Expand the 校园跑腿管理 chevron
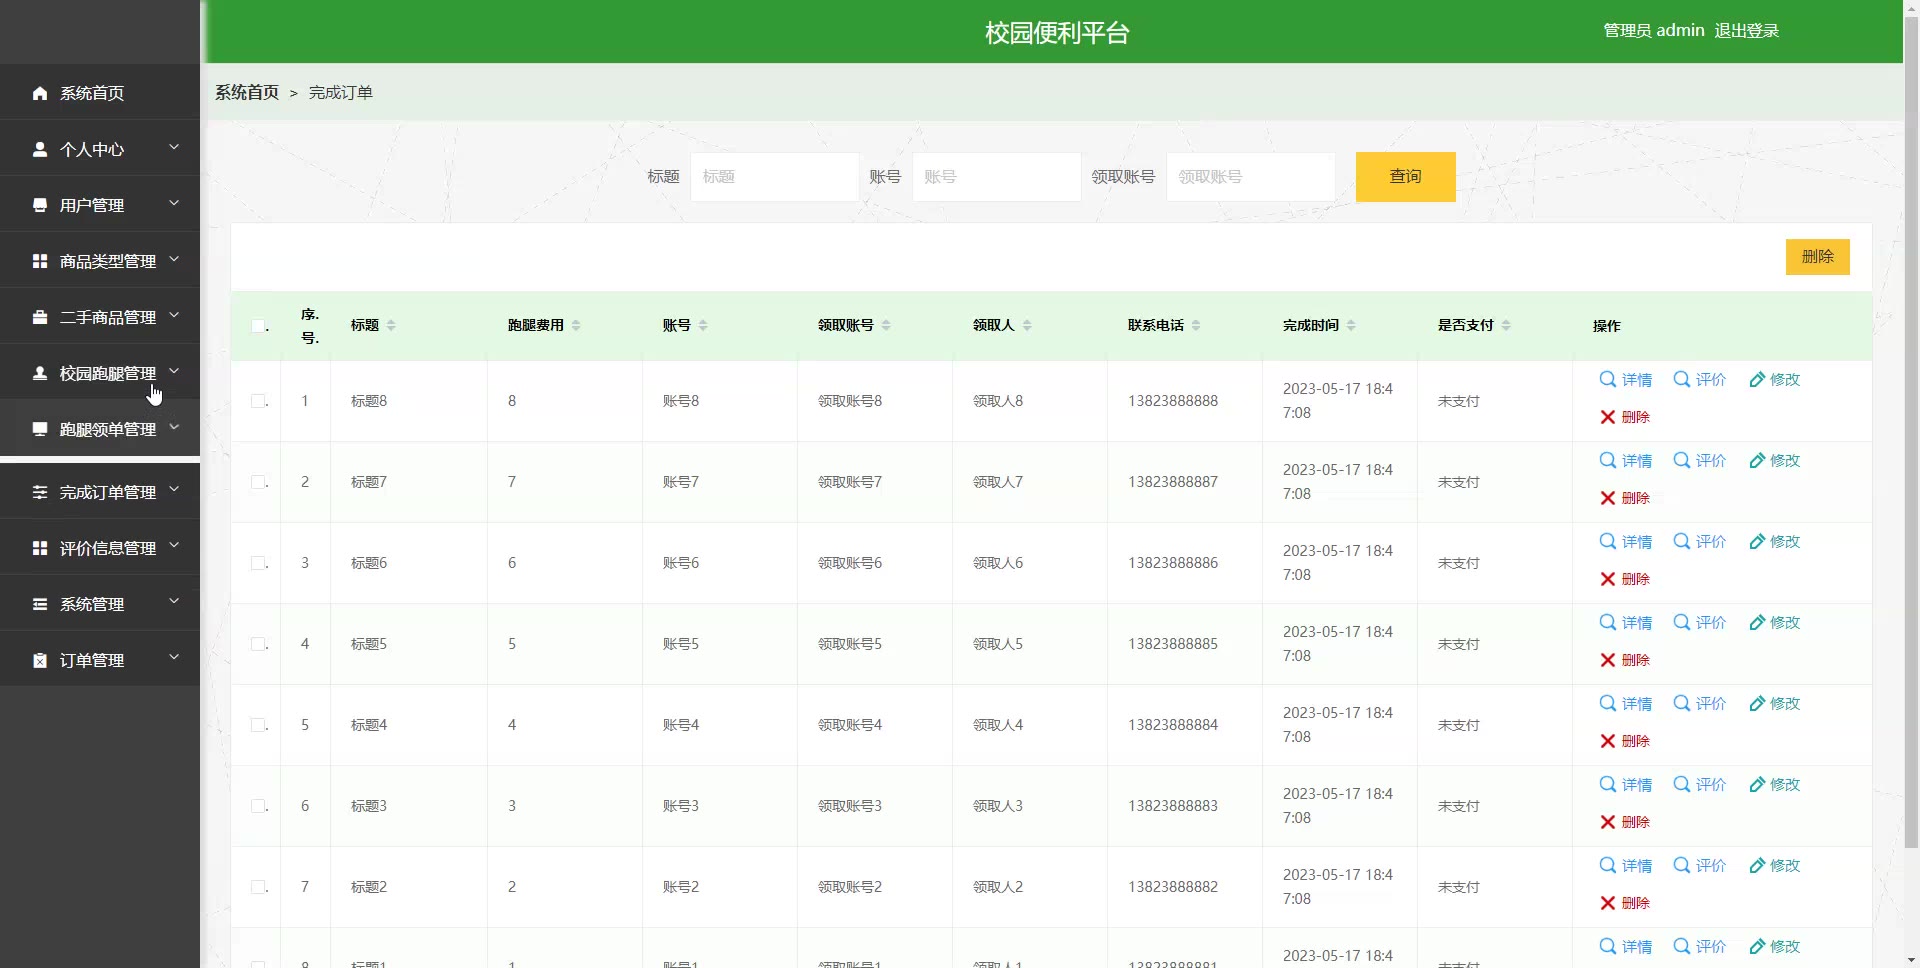Screen dimensions: 1920x968 coord(174,371)
